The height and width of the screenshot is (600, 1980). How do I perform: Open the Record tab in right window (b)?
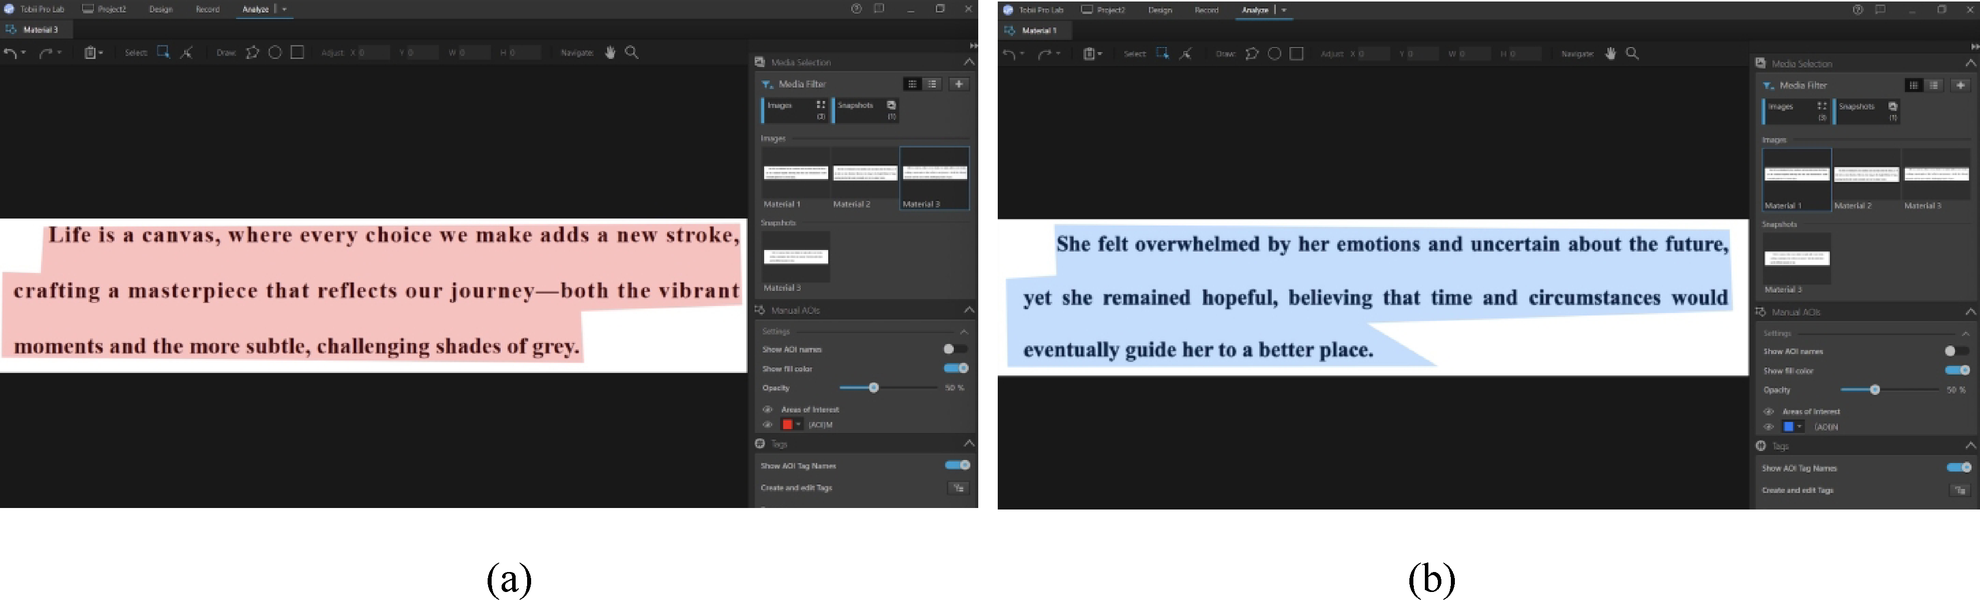click(x=1206, y=10)
